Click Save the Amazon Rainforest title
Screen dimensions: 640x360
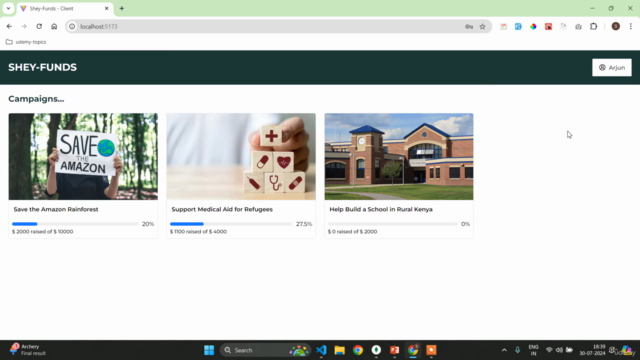click(x=56, y=209)
